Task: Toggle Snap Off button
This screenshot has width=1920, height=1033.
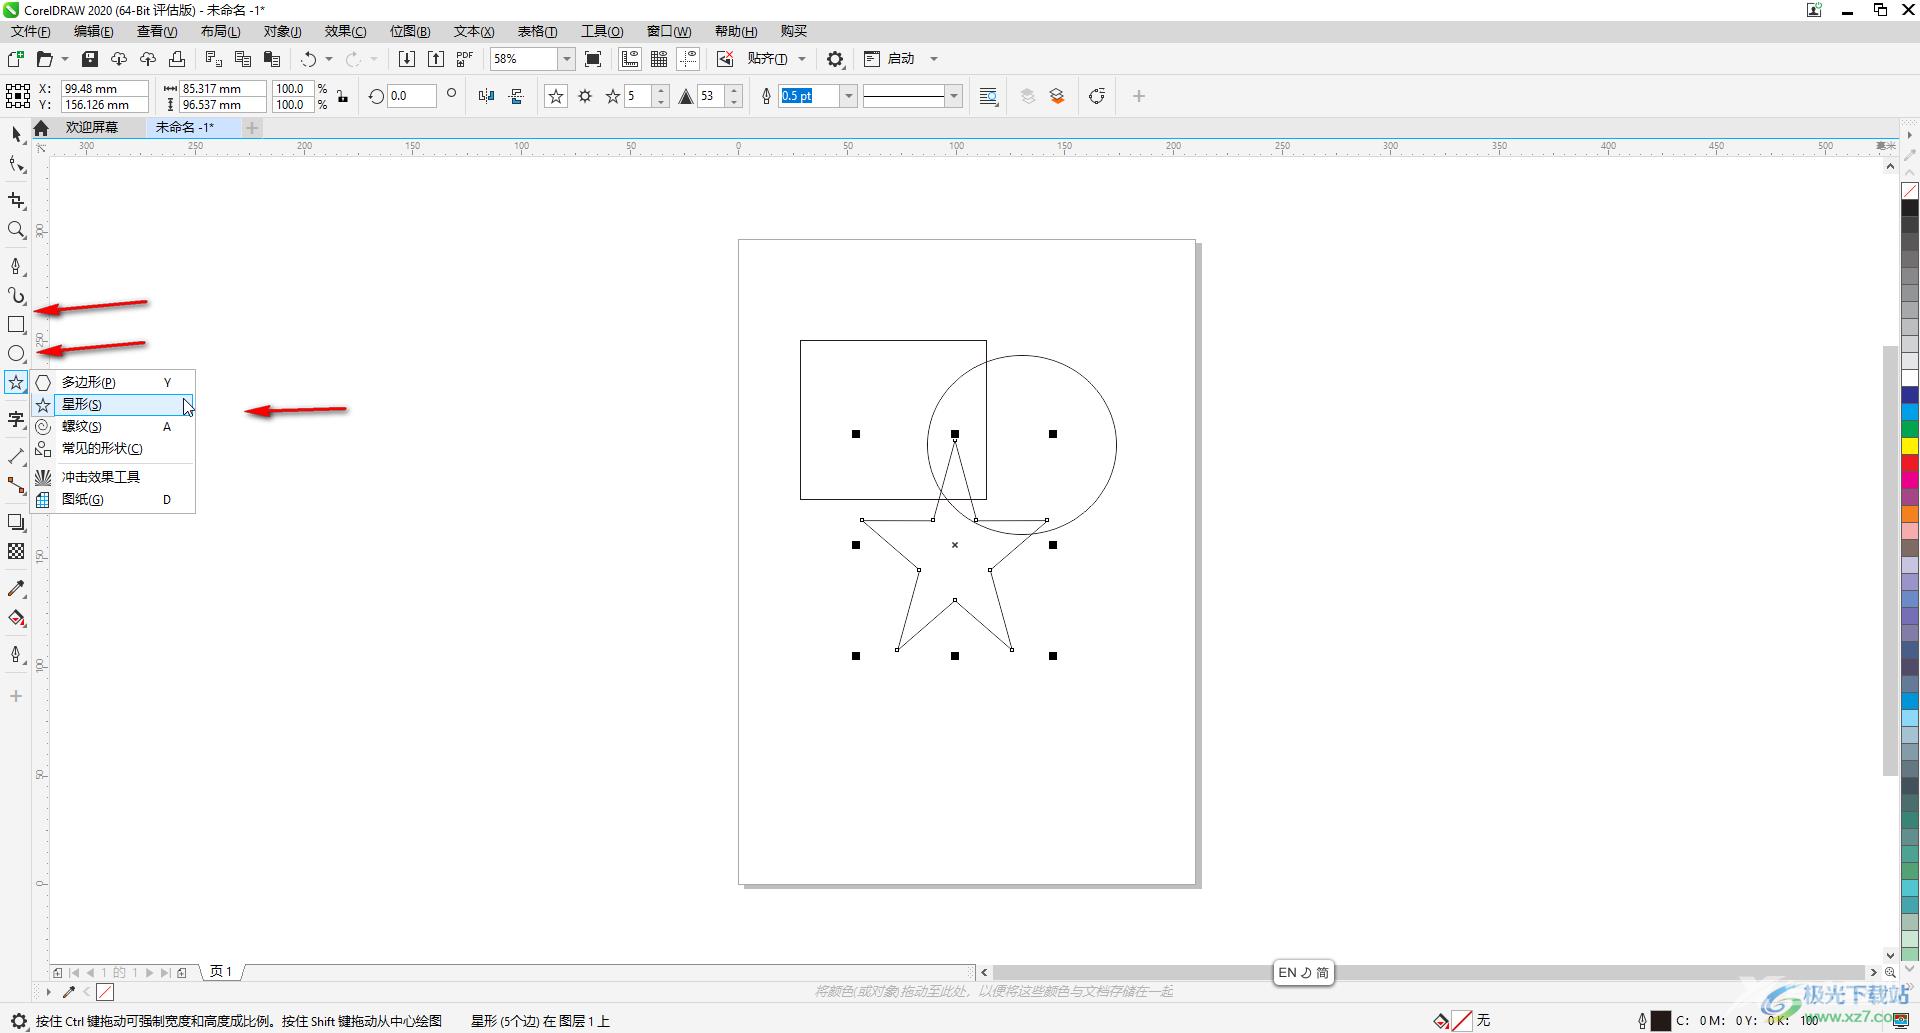Action: tap(725, 59)
